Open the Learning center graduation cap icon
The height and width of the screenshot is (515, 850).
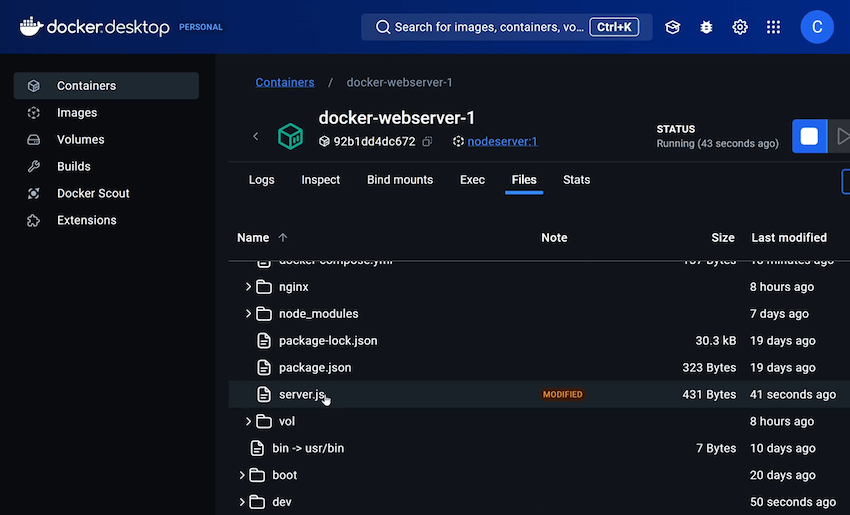672,27
